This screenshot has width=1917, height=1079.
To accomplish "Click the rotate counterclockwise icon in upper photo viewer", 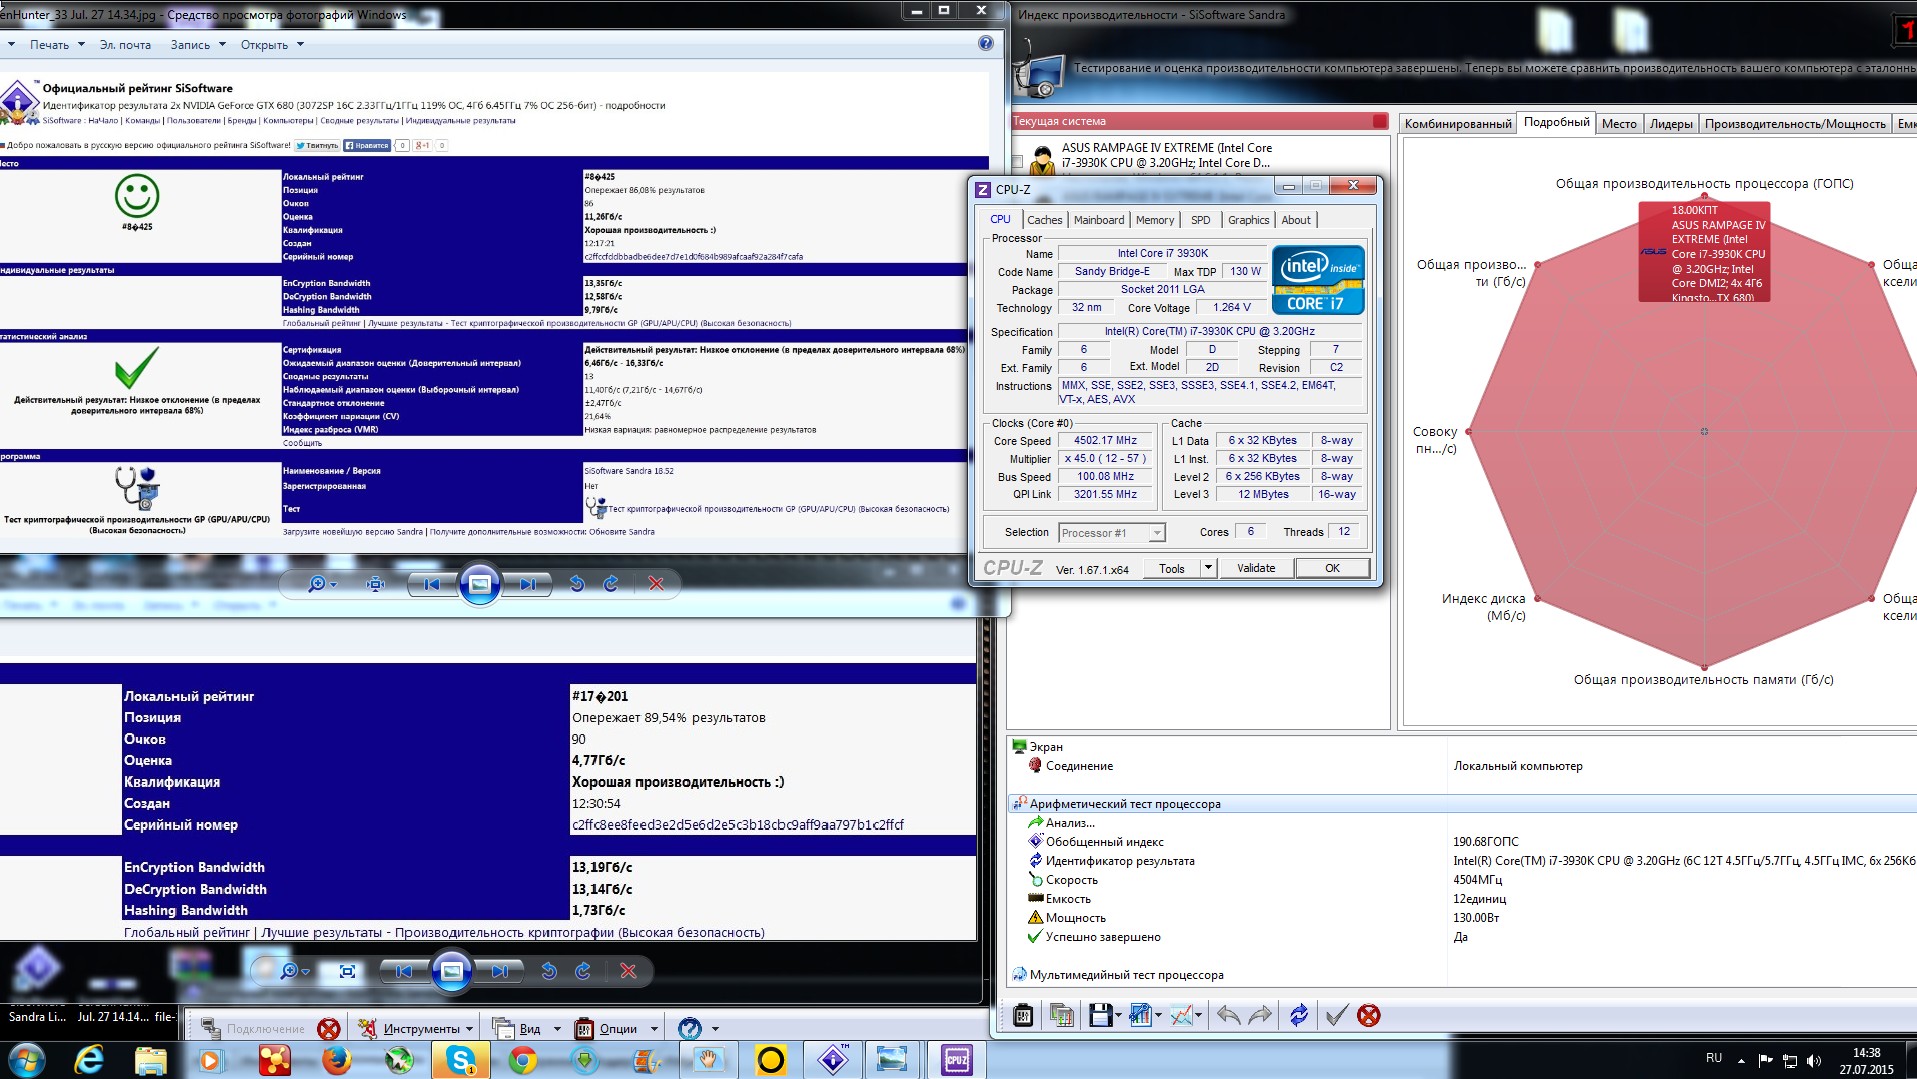I will click(577, 584).
